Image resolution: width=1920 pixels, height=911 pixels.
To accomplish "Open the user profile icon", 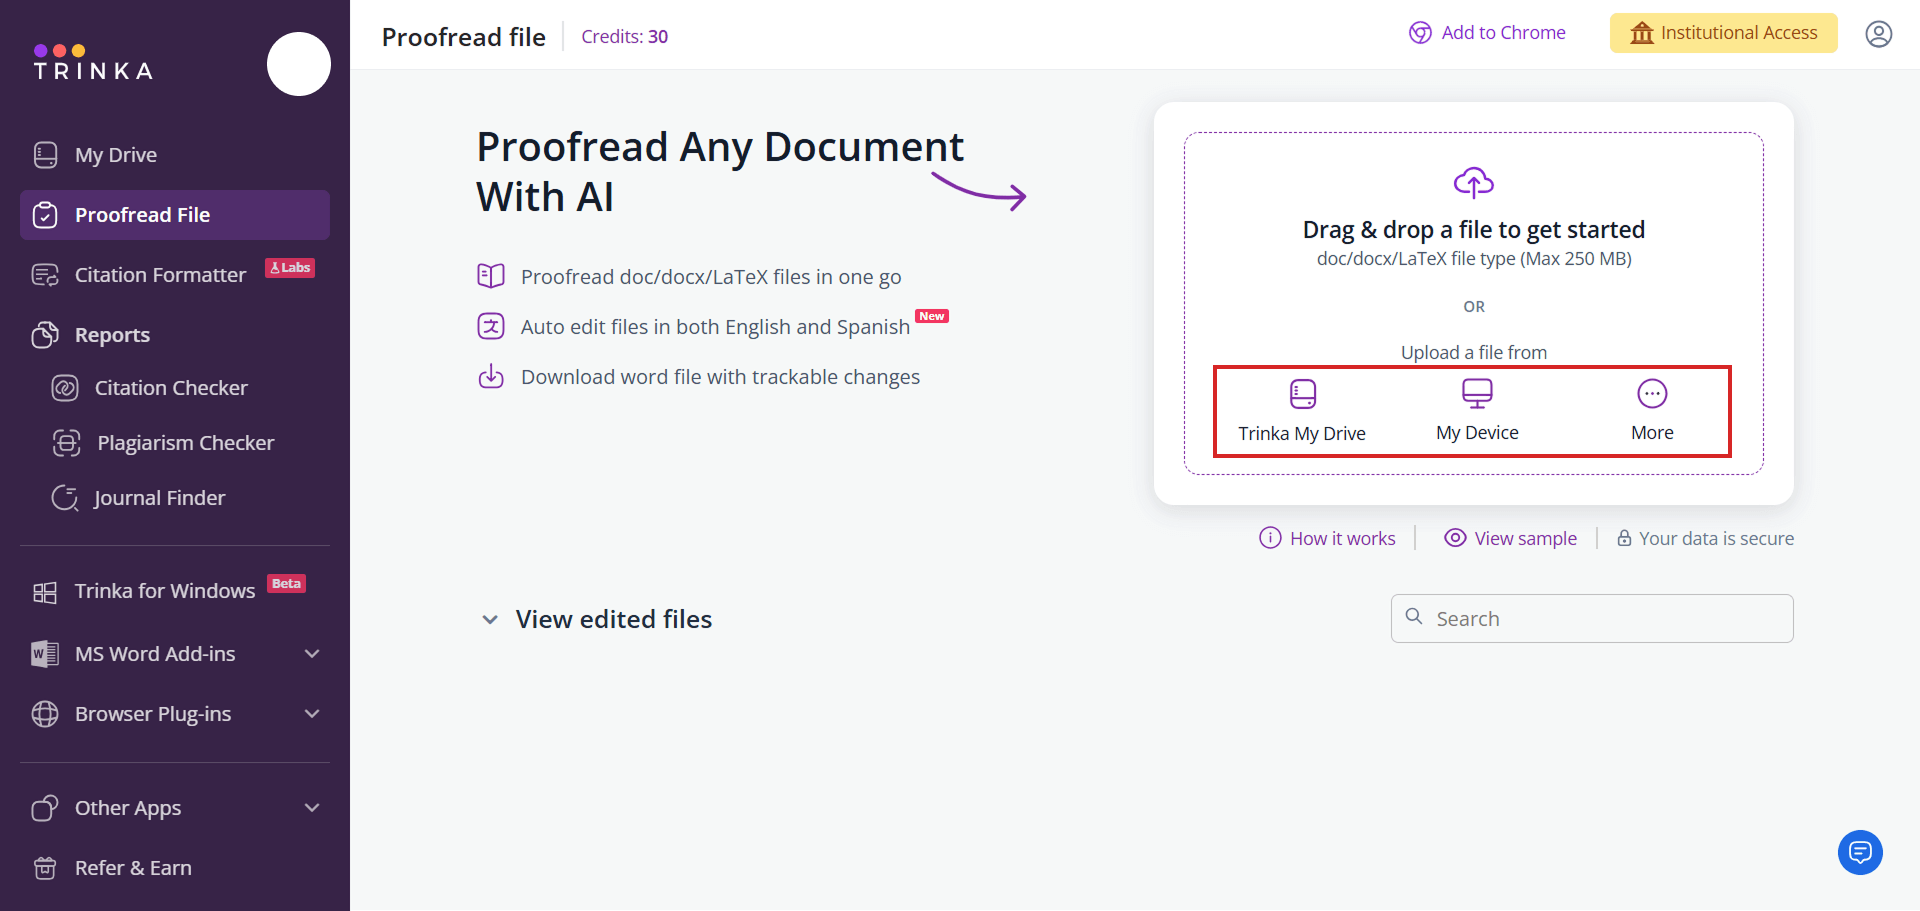I will (1879, 34).
